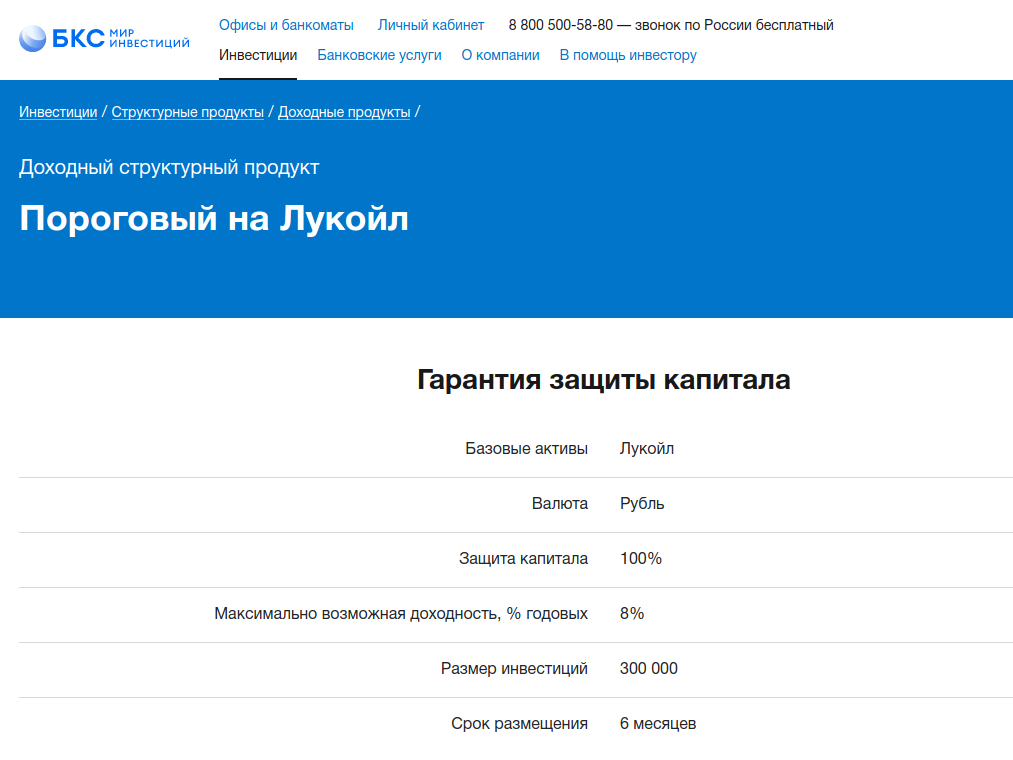Image resolution: width=1013 pixels, height=760 pixels.
Task: Go back to Доходные продукты breadcrumb
Action: click(344, 112)
